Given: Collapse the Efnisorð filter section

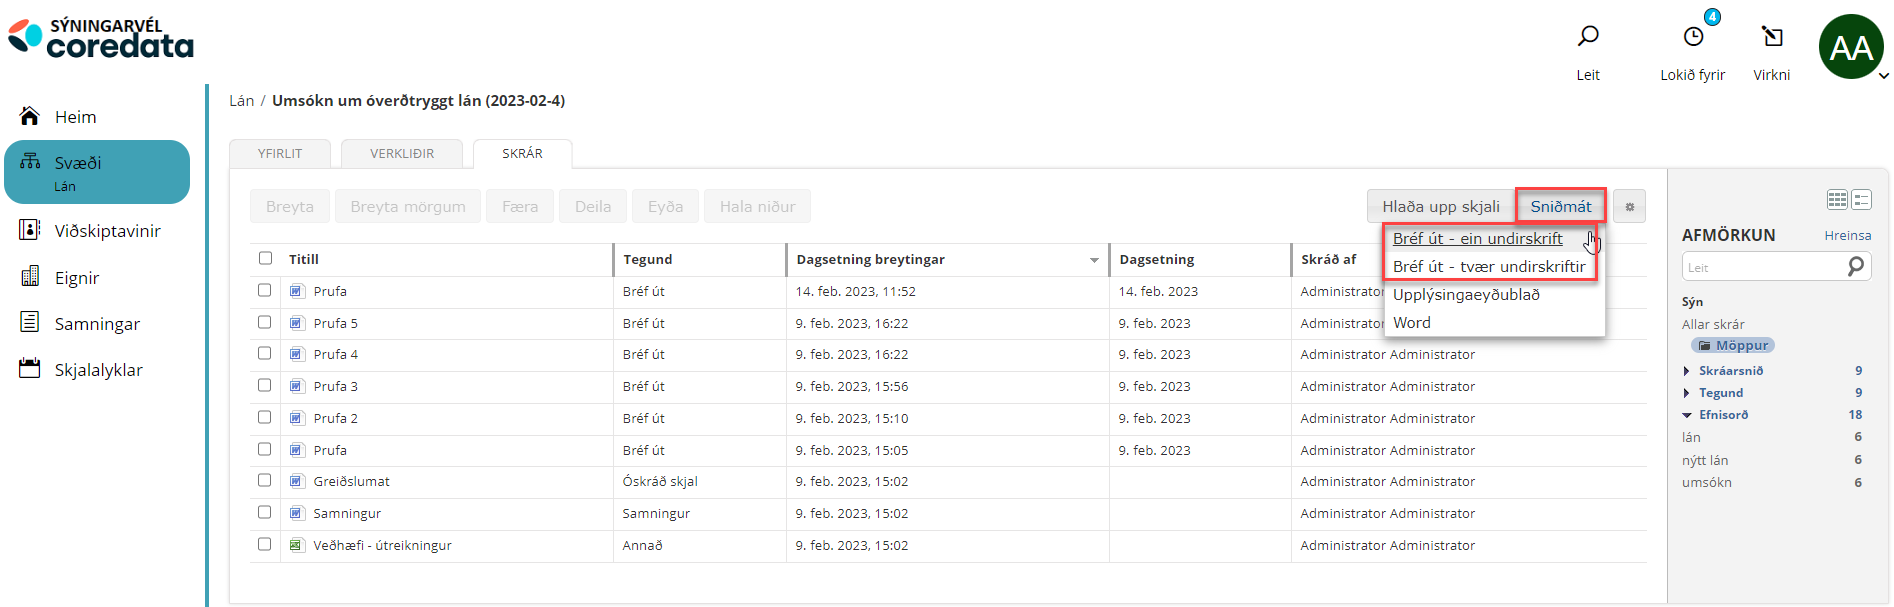Looking at the screenshot, I should 1687,415.
